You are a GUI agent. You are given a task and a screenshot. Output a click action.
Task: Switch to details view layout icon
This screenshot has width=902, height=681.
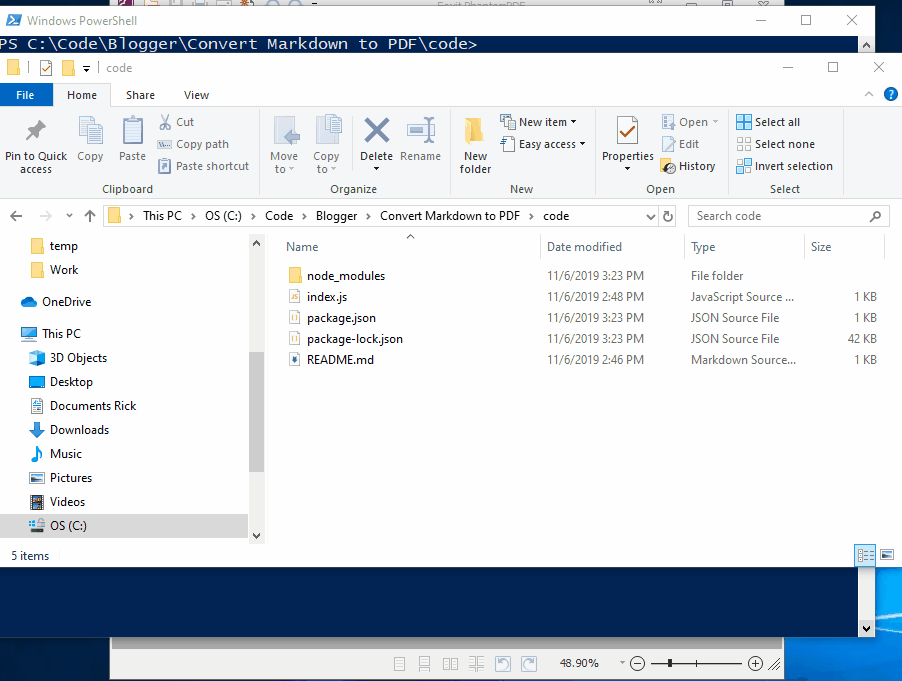(865, 555)
